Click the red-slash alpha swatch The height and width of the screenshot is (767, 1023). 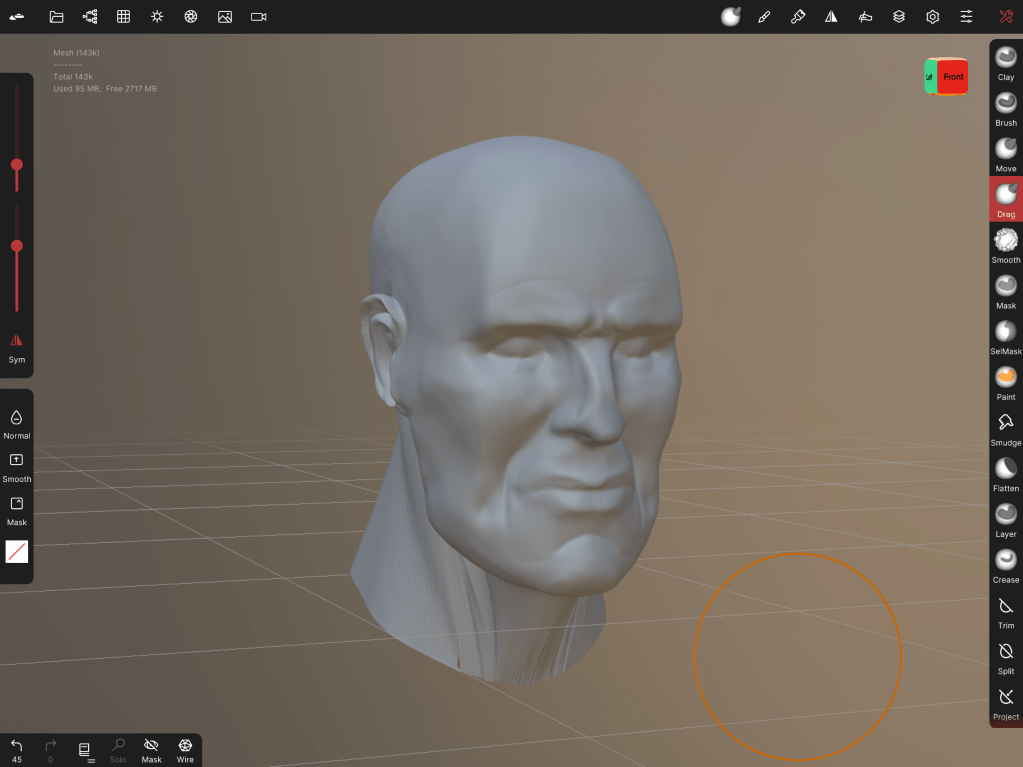coord(17,552)
